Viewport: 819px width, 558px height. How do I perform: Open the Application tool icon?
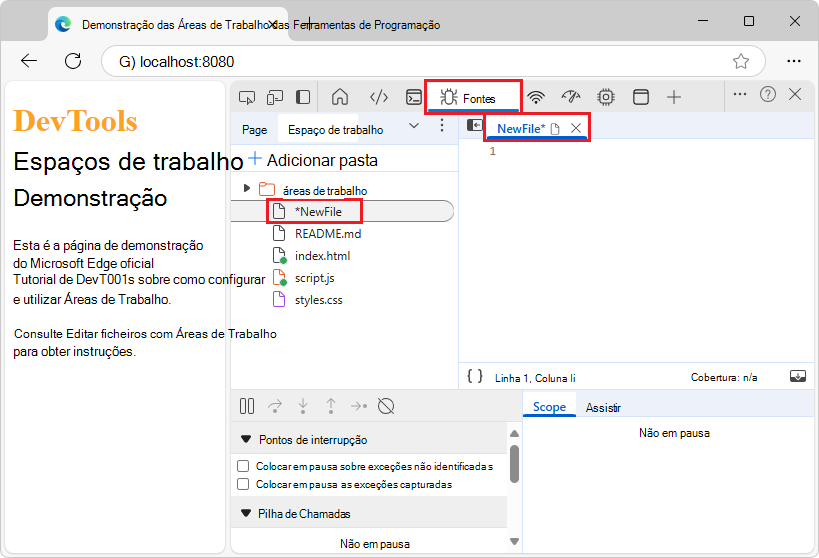[641, 97]
